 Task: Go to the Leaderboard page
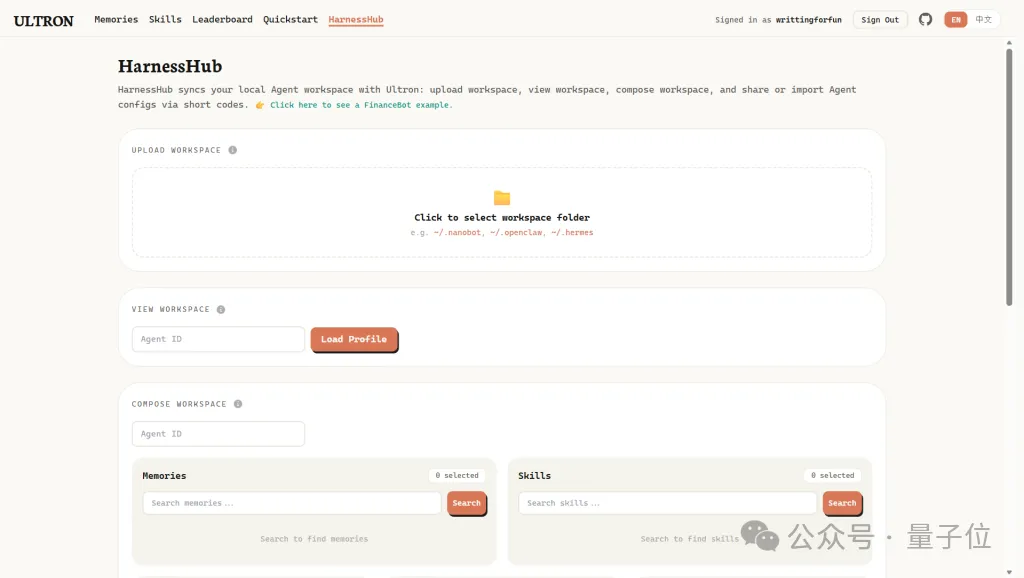click(x=222, y=20)
